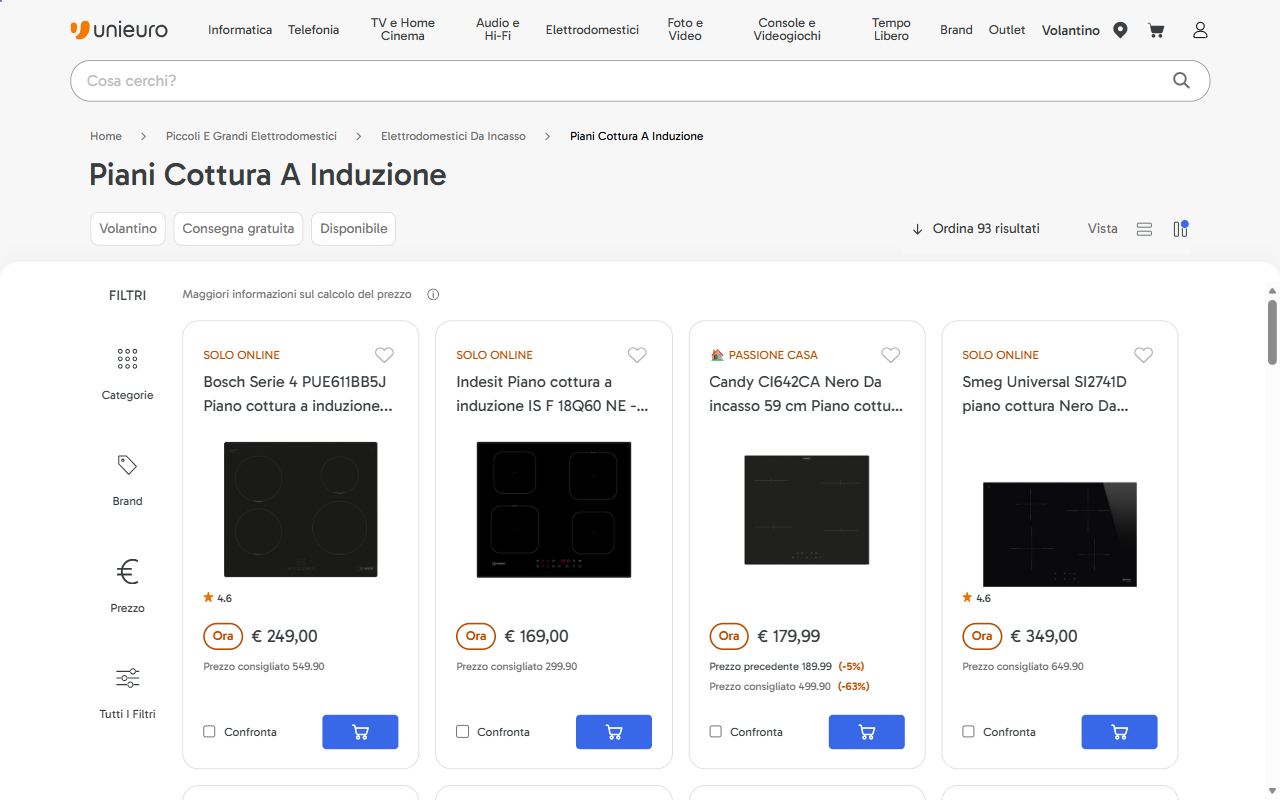Open Elettrodomestici Da Incasso breadcrumb
Image resolution: width=1280 pixels, height=800 pixels.
click(x=453, y=136)
